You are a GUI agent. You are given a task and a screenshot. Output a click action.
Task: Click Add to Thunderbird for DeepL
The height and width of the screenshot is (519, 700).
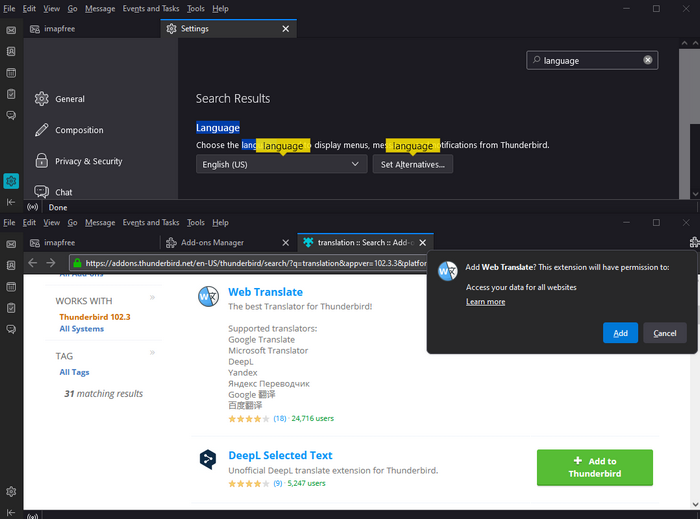[x=595, y=467]
